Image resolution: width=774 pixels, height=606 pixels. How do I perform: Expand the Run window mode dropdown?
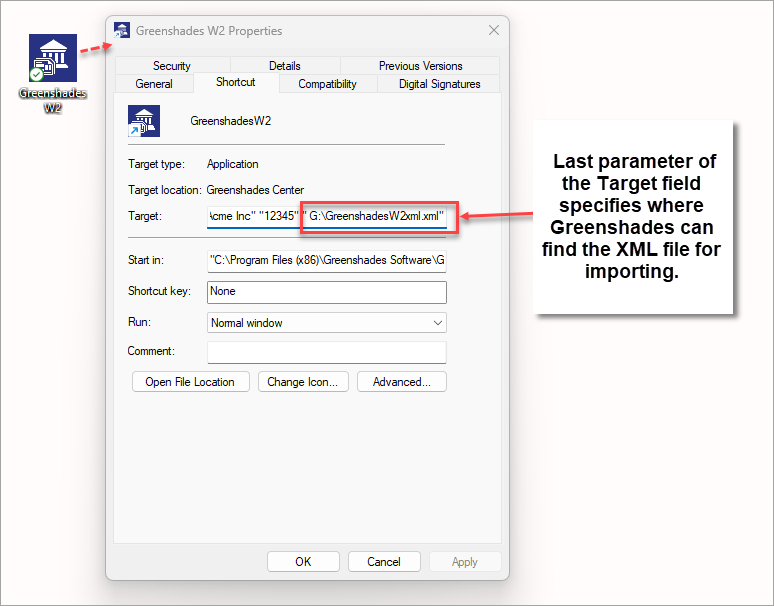pyautogui.click(x=327, y=323)
